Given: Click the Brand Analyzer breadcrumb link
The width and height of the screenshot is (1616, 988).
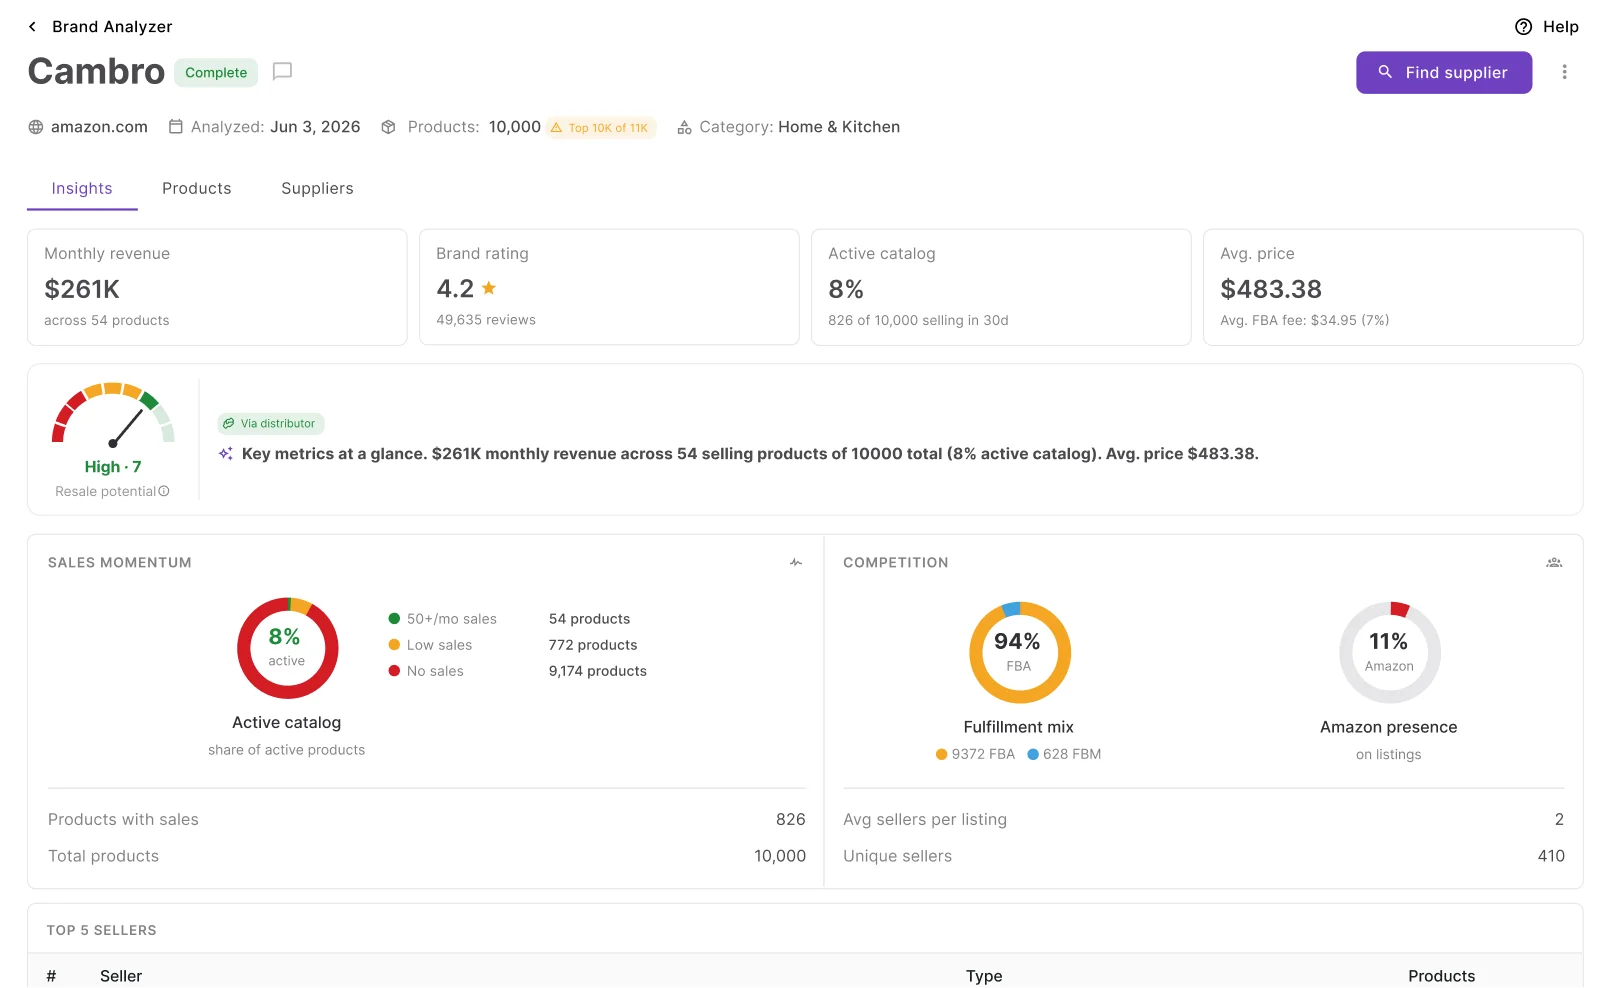Looking at the screenshot, I should [x=112, y=27].
